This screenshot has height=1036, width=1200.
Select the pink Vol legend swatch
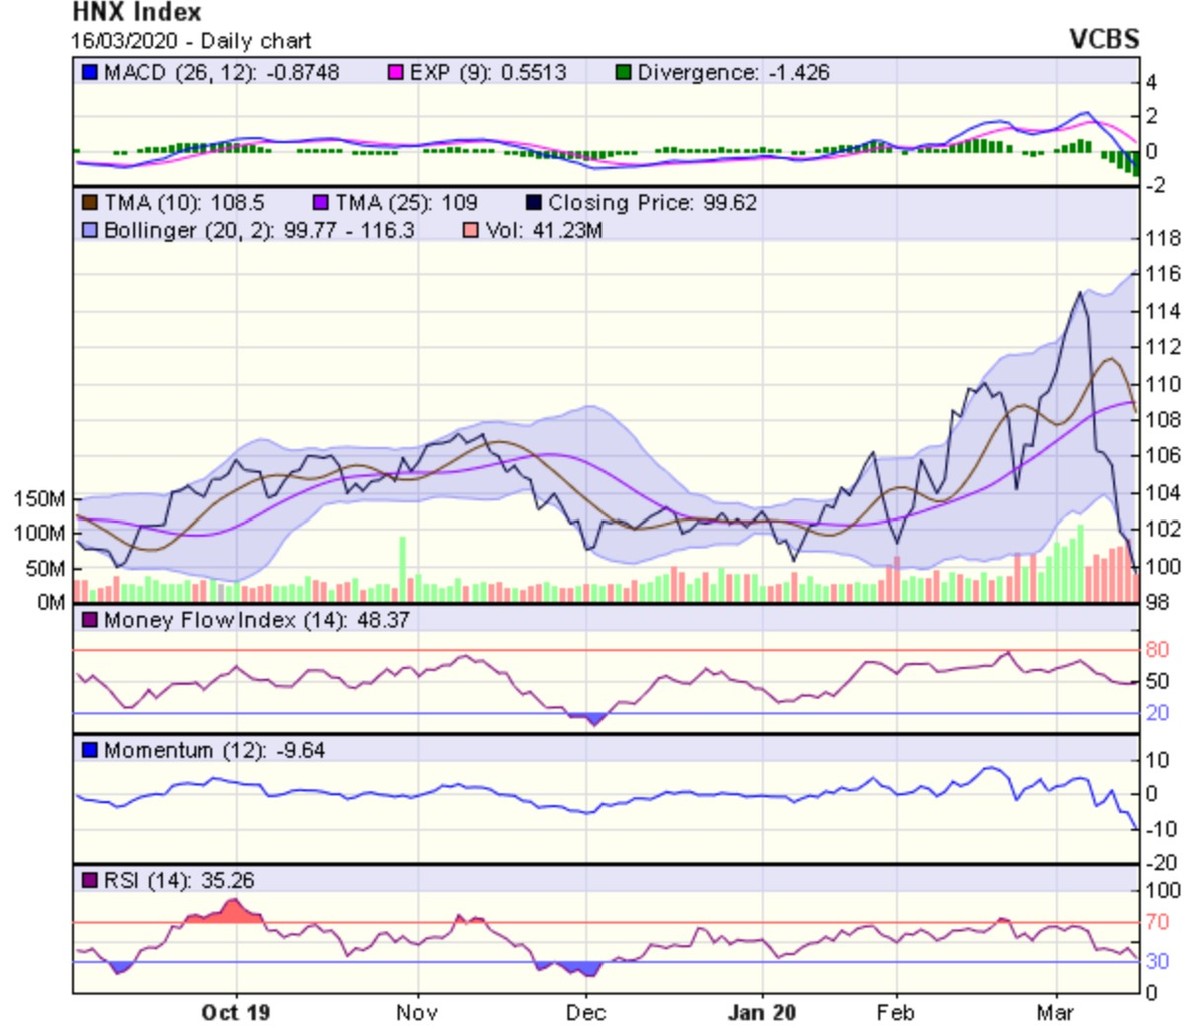click(x=472, y=231)
